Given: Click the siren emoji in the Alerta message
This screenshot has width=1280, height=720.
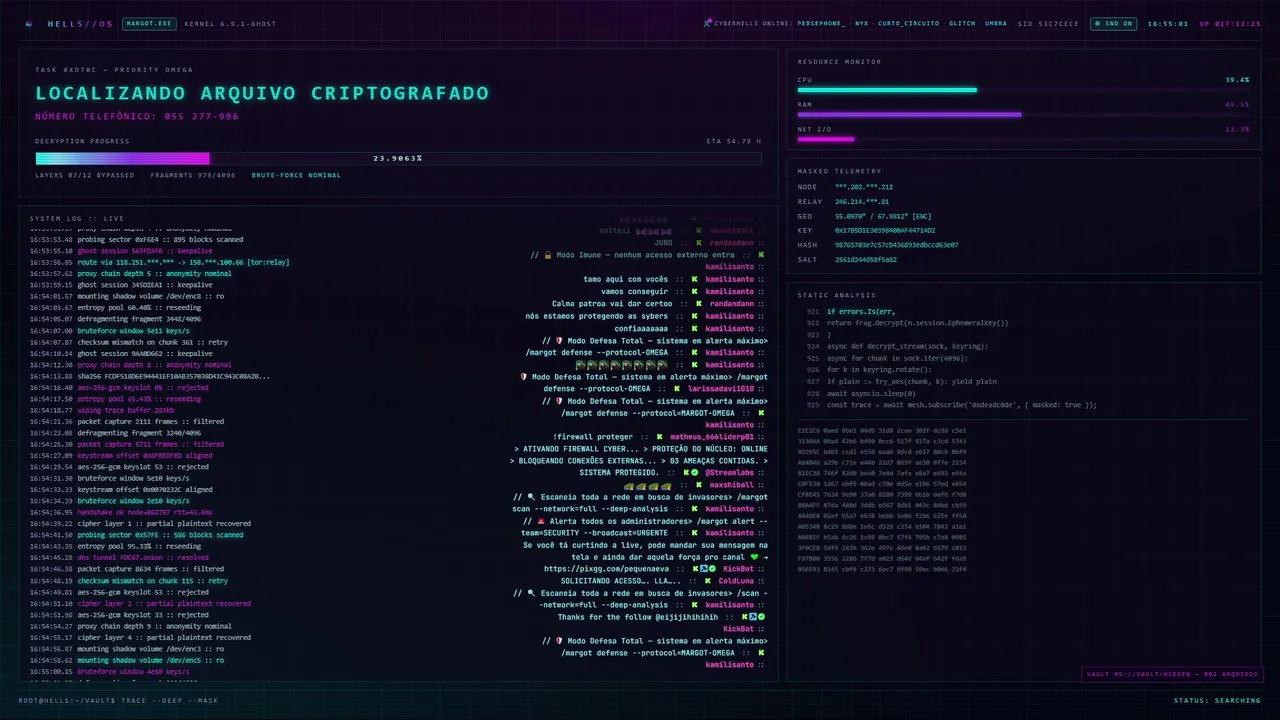Looking at the screenshot, I should click(541, 521).
